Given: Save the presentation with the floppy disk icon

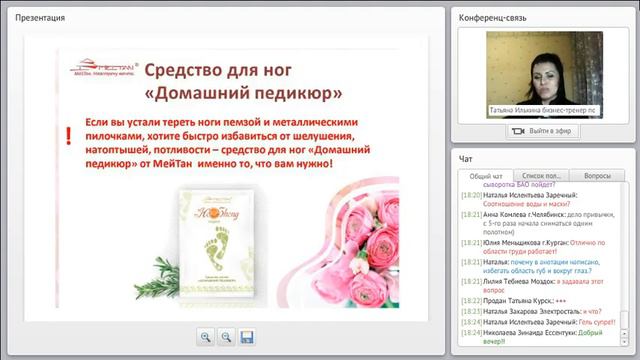Looking at the screenshot, I should pos(247,337).
